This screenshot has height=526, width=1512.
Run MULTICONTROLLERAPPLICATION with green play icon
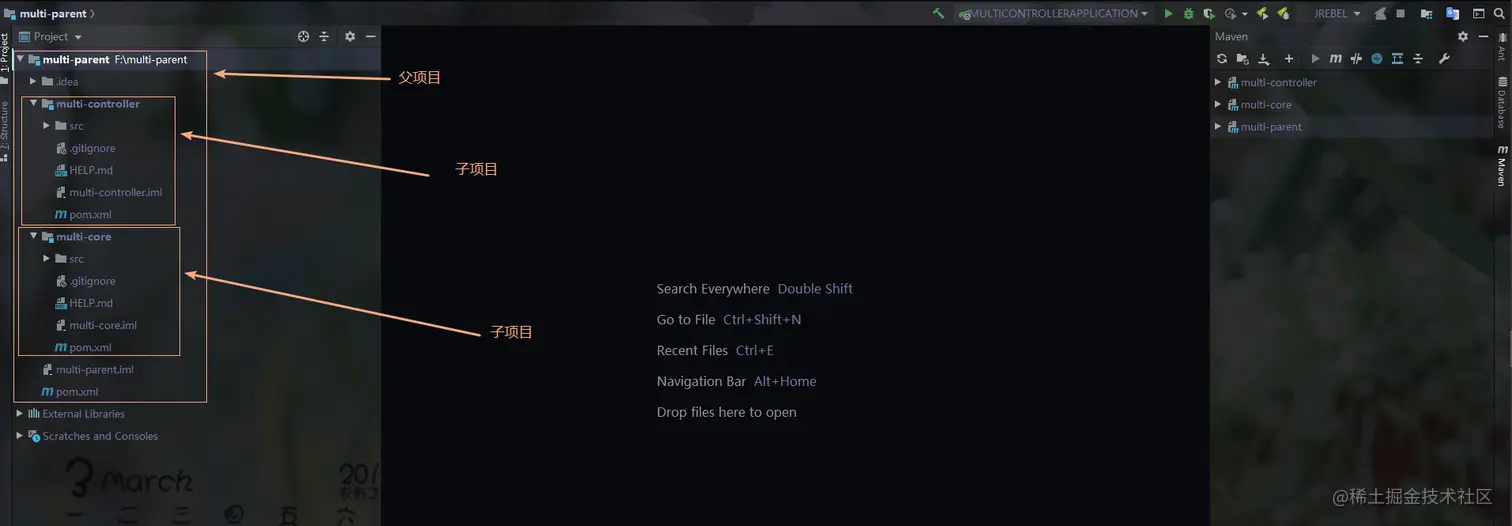point(1168,14)
